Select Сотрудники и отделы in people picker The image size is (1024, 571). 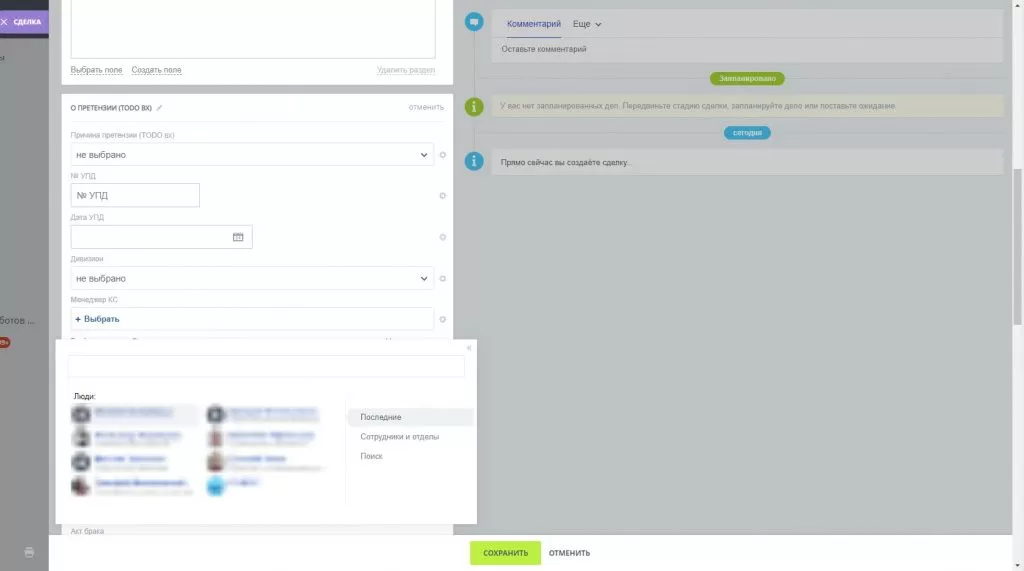(x=399, y=437)
